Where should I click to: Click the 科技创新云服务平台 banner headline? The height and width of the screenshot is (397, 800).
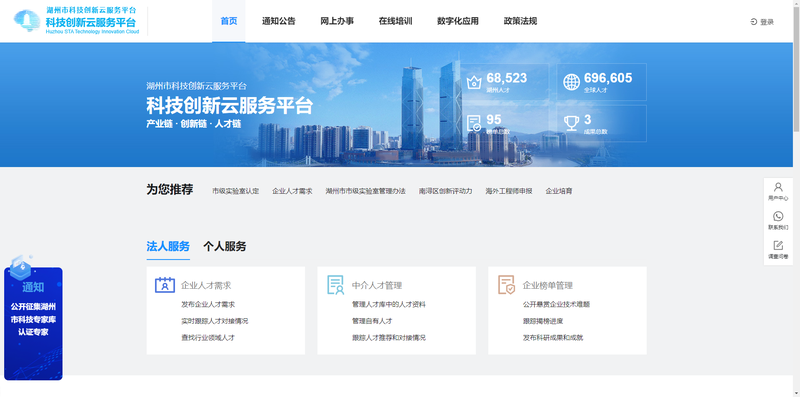point(230,106)
